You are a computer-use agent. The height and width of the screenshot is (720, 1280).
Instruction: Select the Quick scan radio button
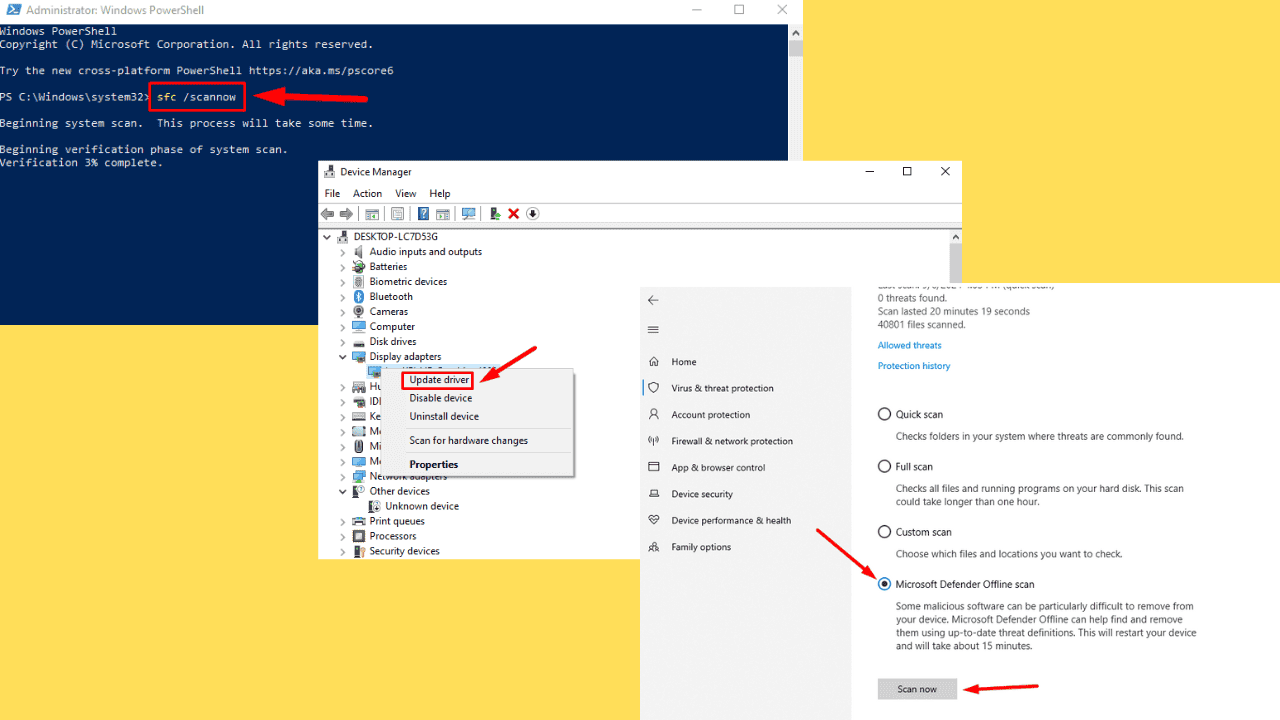point(884,414)
